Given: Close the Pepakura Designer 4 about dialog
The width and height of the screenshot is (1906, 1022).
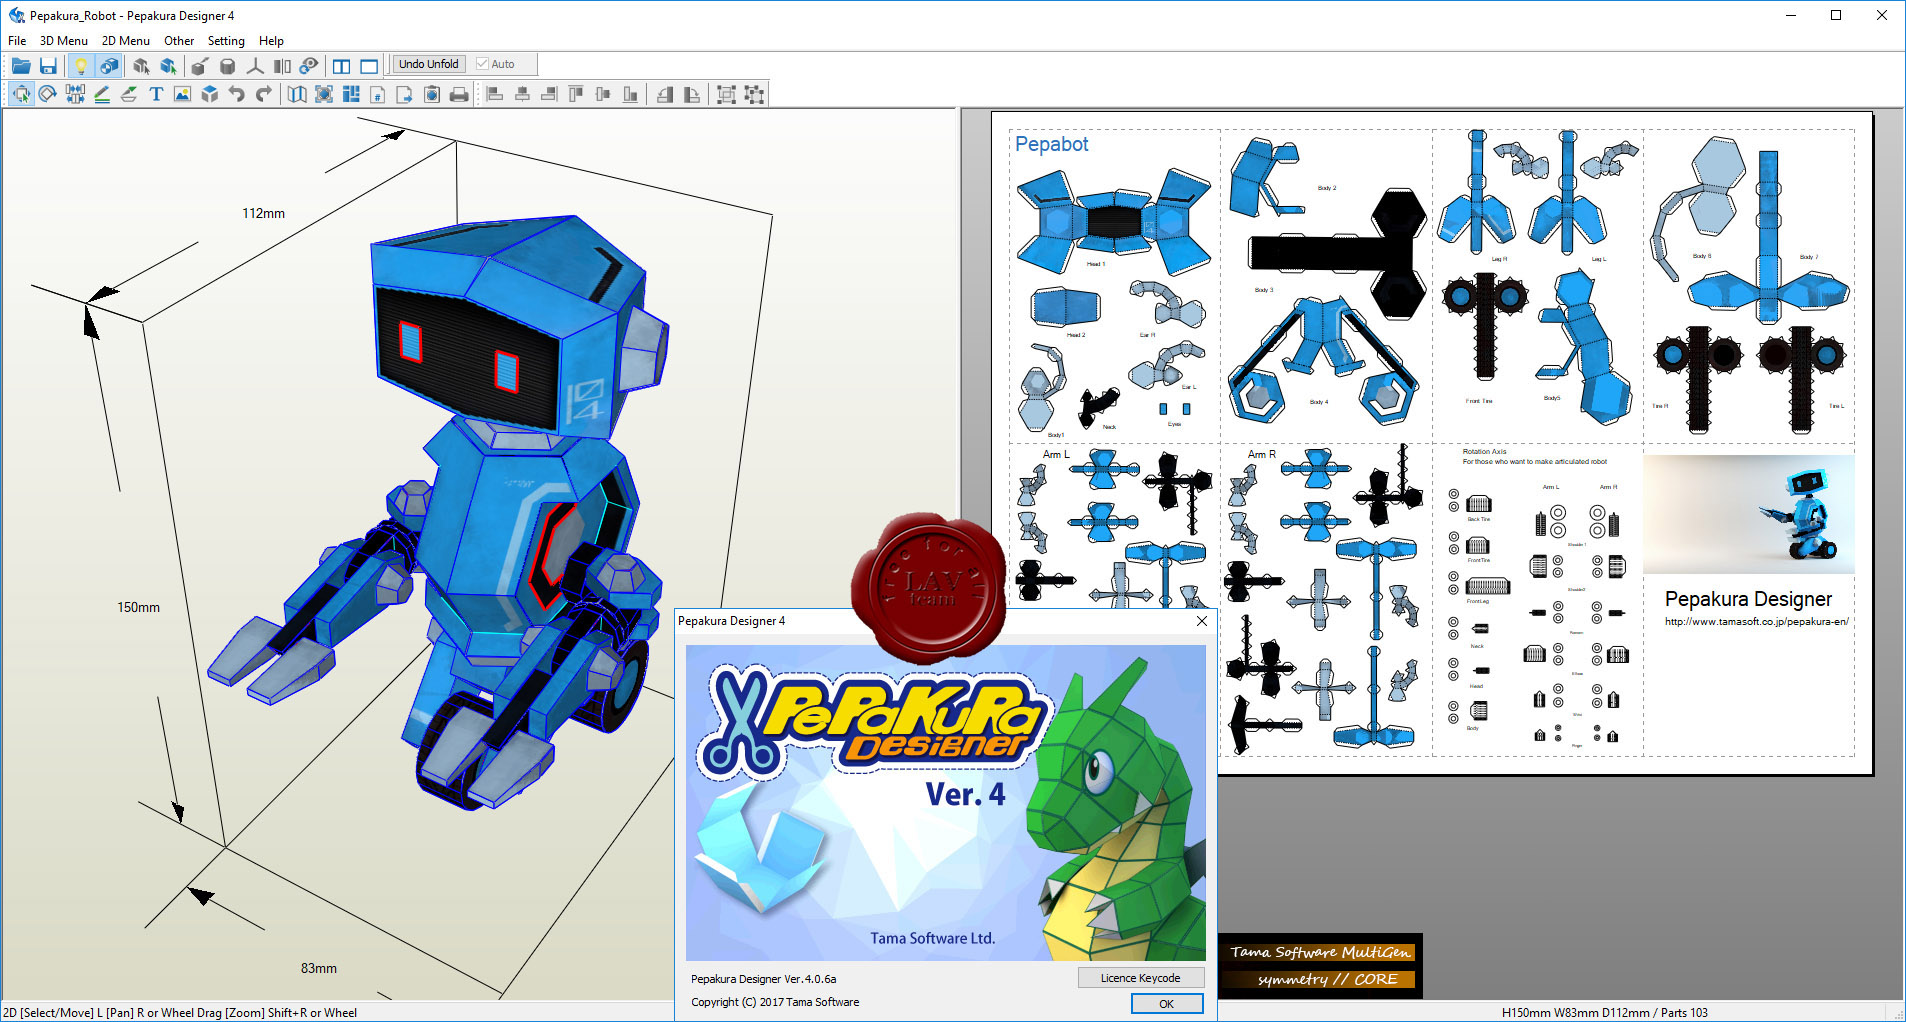Looking at the screenshot, I should click(x=1202, y=621).
